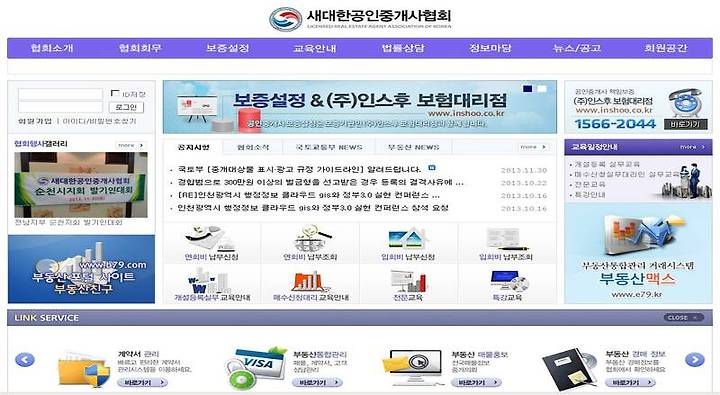The image size is (720, 395).
Task: Open the 전문교육 presentation icon
Action: coord(408,281)
